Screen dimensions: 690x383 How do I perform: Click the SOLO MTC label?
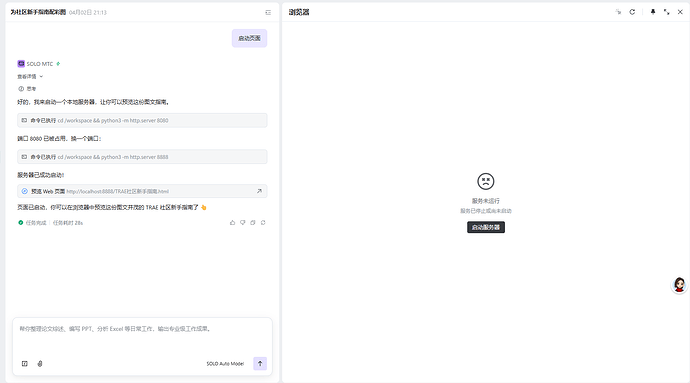pos(40,64)
